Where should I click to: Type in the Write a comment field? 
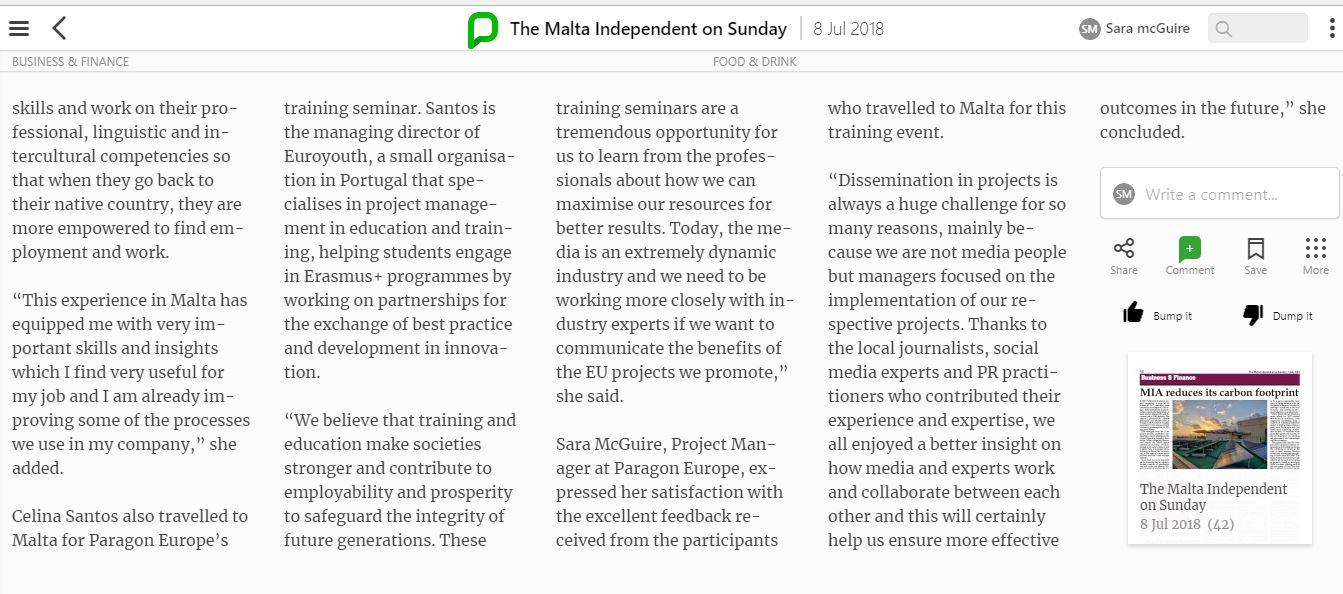[1230, 194]
